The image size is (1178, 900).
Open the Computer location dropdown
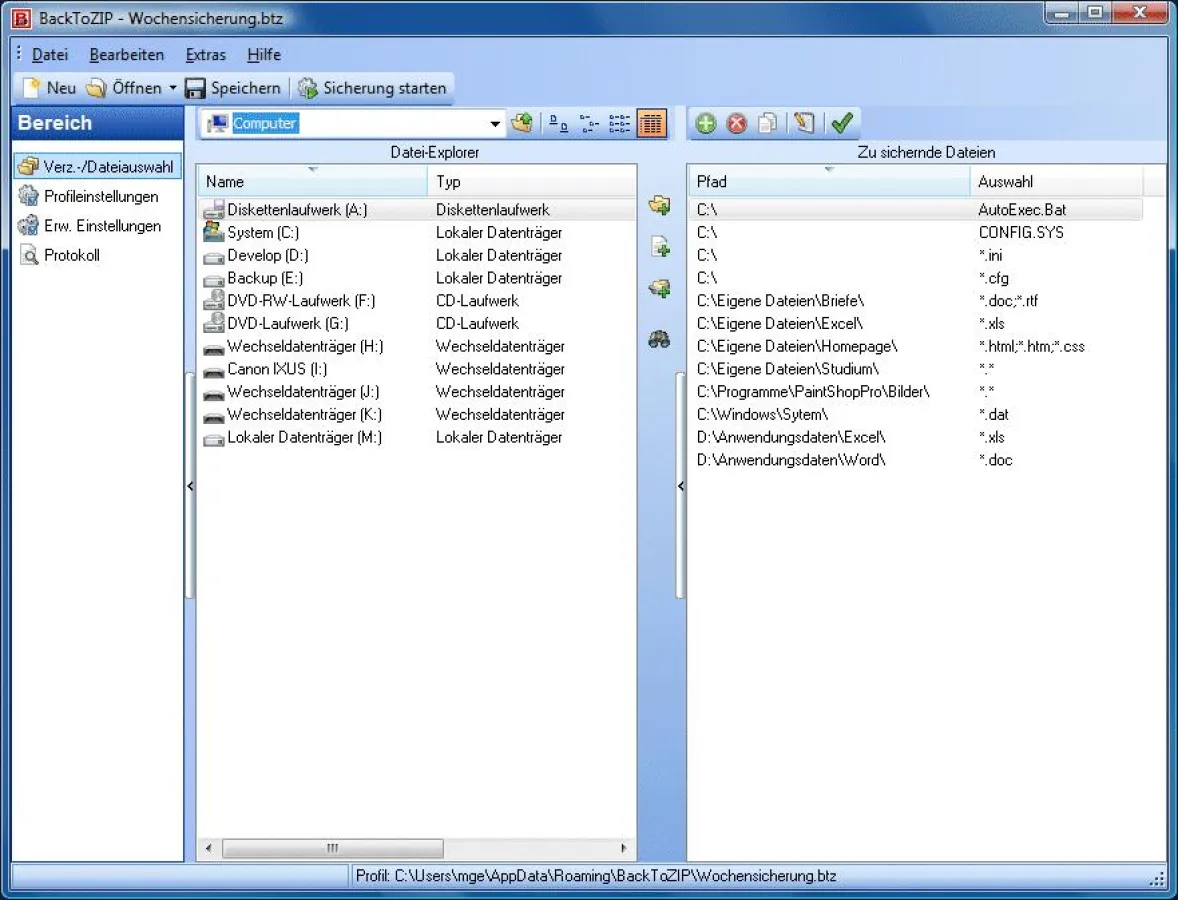point(493,122)
